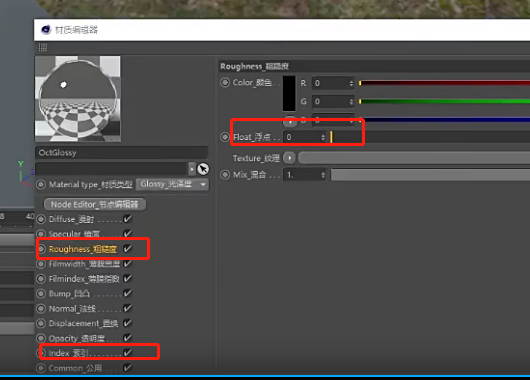Toggle the Filmindex channel checkbox
This screenshot has height=380, width=530.
[127, 279]
